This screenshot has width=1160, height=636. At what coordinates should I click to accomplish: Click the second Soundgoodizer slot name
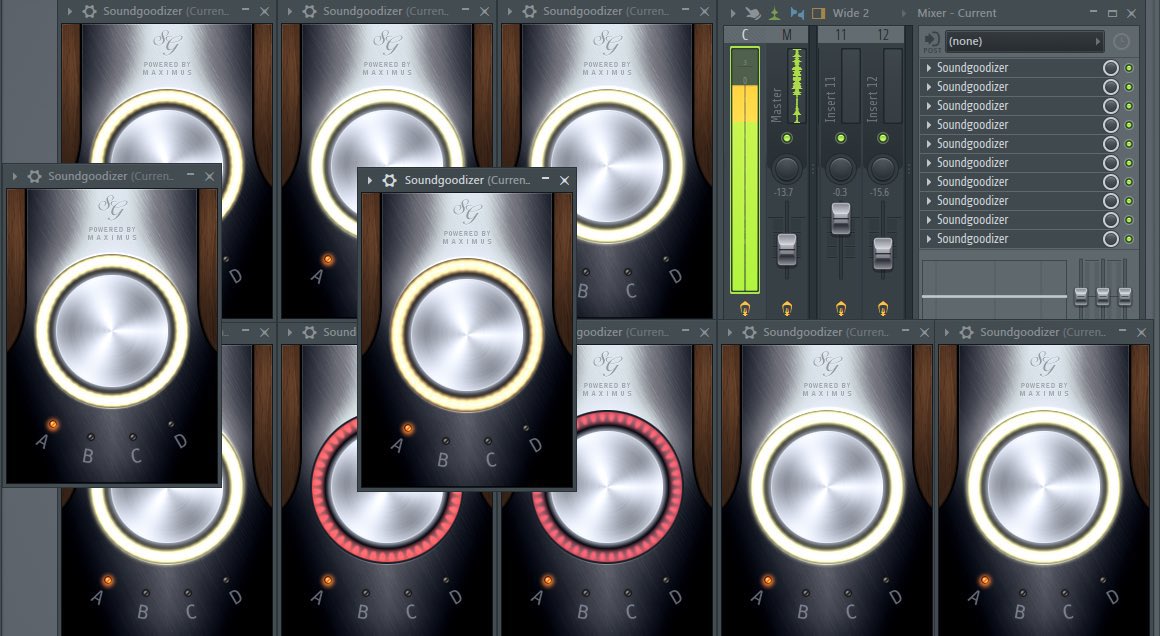pyautogui.click(x=972, y=87)
